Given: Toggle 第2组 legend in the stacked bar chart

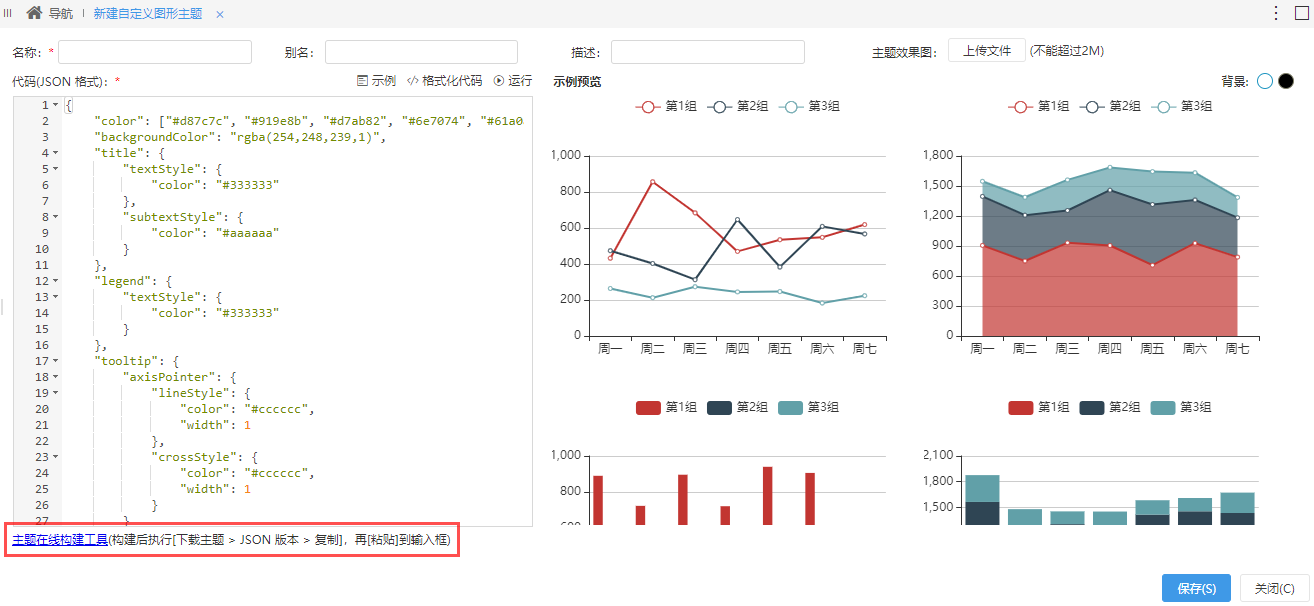Looking at the screenshot, I should pyautogui.click(x=1110, y=408).
